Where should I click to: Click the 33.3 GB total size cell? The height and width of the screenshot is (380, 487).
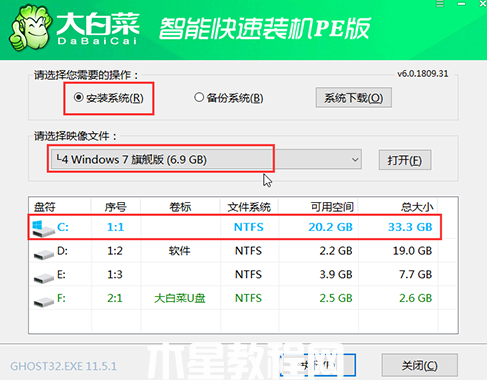pyautogui.click(x=410, y=227)
